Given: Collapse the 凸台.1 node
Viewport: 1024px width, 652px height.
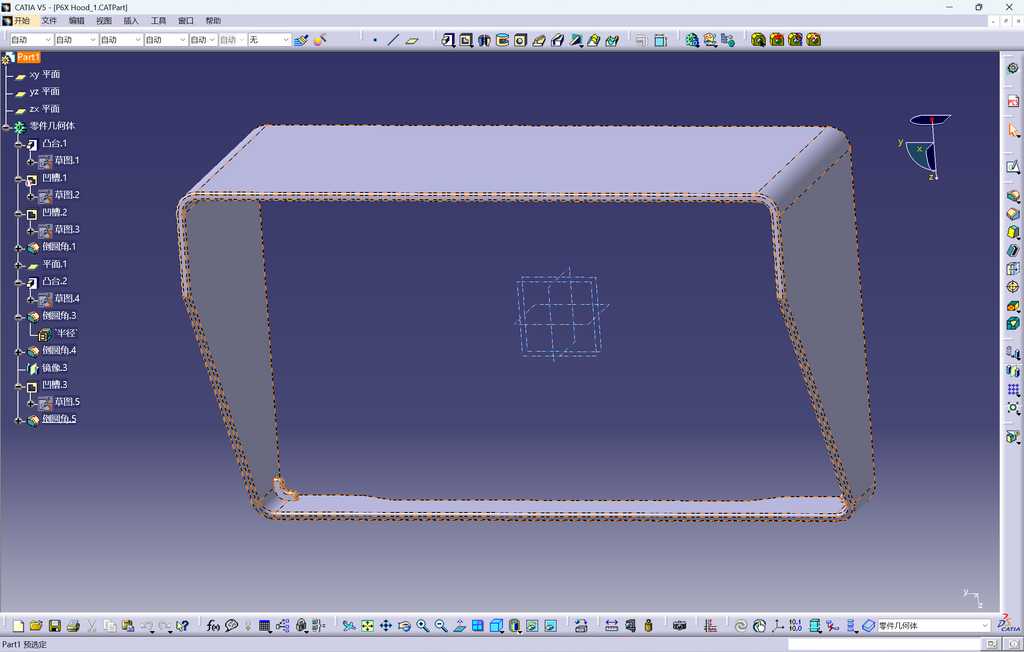Looking at the screenshot, I should coord(18,144).
